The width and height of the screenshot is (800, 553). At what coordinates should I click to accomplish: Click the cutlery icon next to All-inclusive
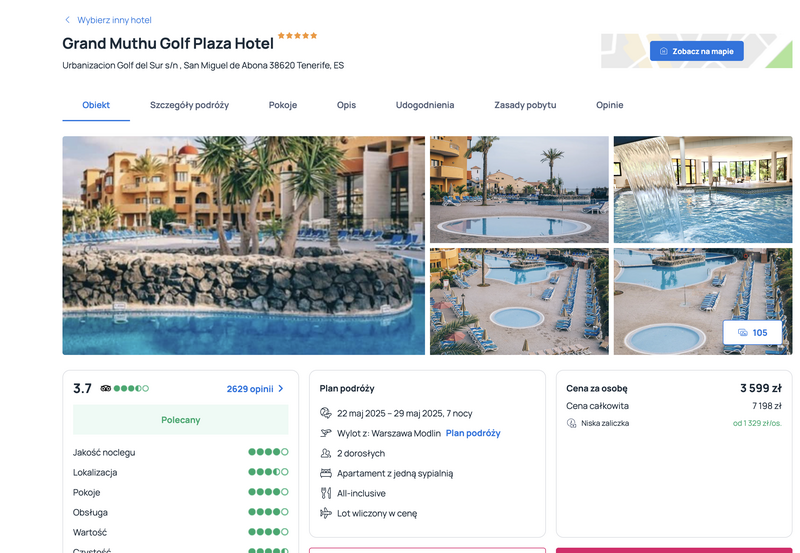pos(326,493)
